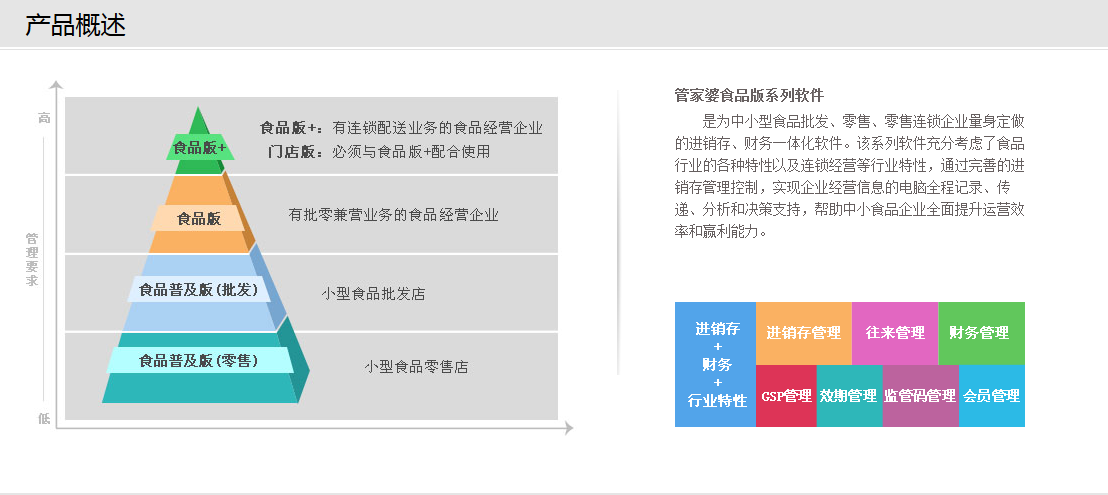Click the 产品概述 heading
The image size is (1108, 495).
76,25
